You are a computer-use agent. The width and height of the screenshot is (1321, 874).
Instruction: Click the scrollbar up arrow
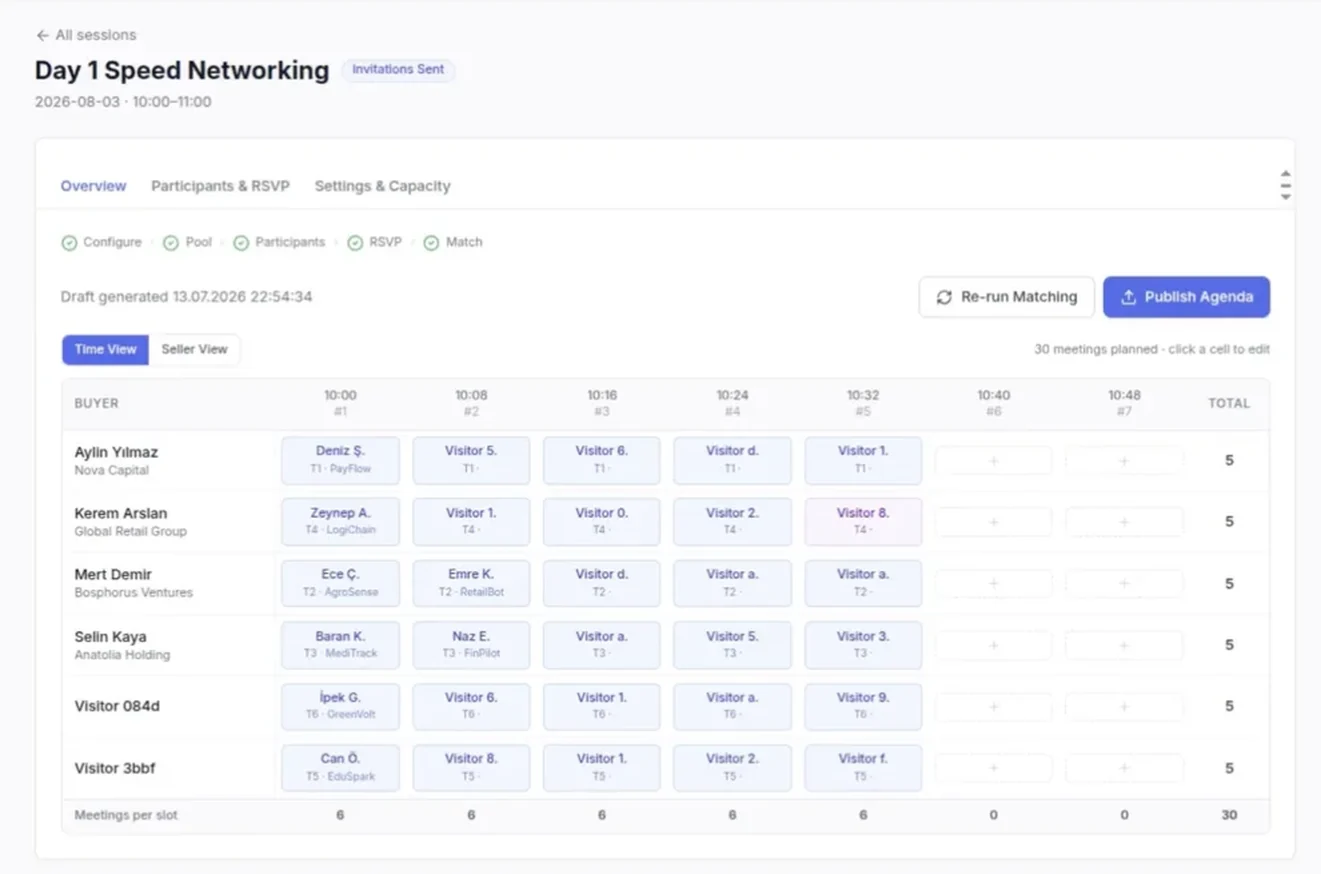[x=1285, y=174]
